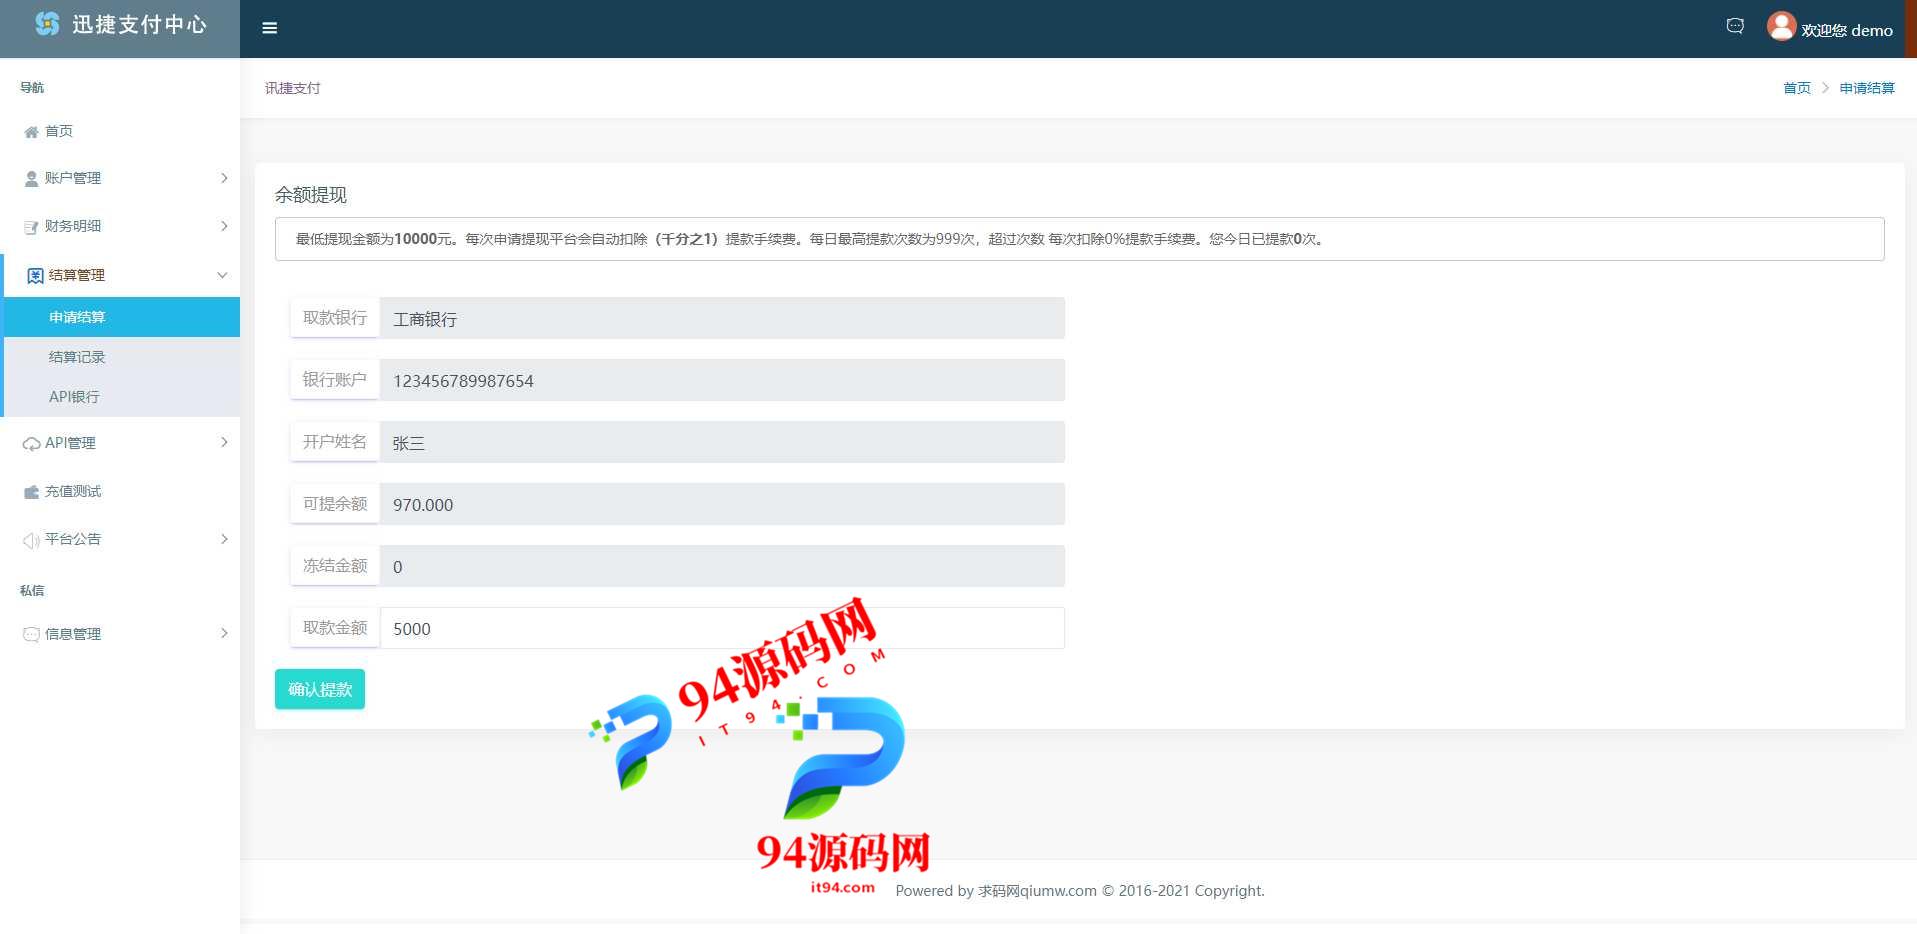
Task: Click the 取款金额 field label
Action: click(335, 627)
